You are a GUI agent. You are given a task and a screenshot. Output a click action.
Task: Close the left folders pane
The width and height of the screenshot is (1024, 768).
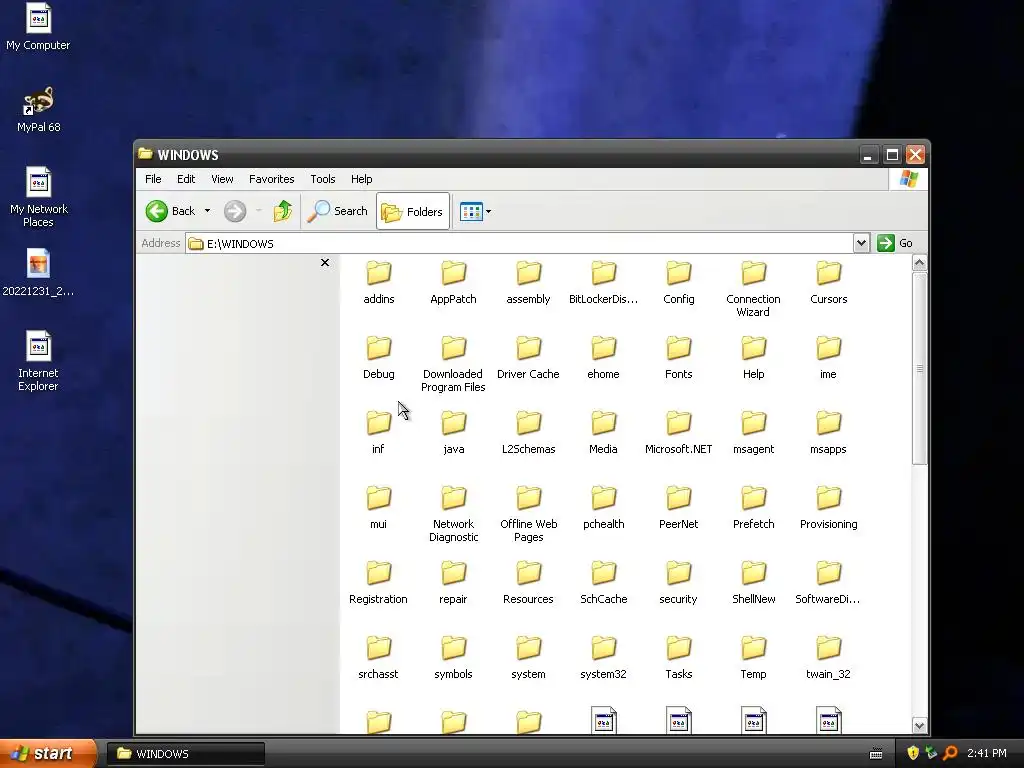pos(325,263)
